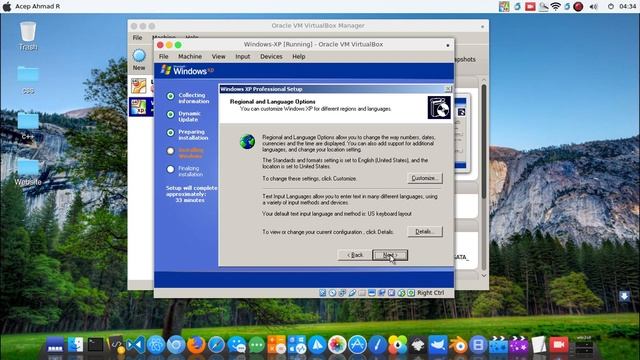Click the clock showing 04:34

[627, 6]
